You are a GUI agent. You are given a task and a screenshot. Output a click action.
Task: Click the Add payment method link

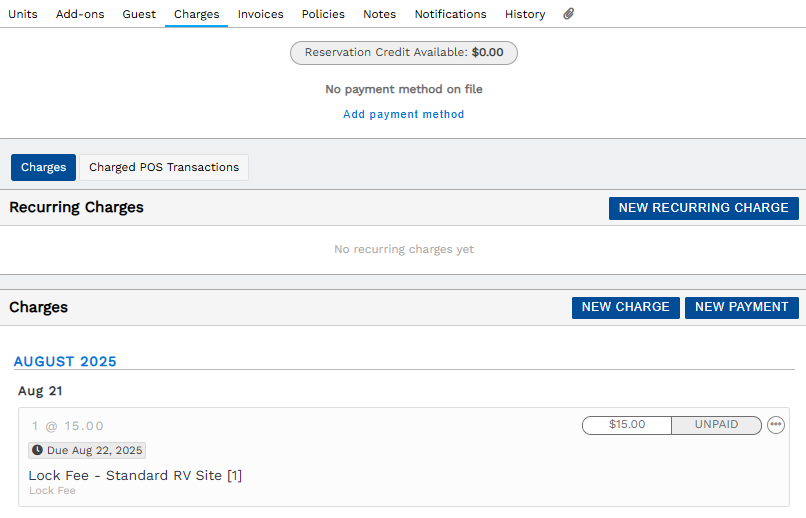(x=404, y=114)
